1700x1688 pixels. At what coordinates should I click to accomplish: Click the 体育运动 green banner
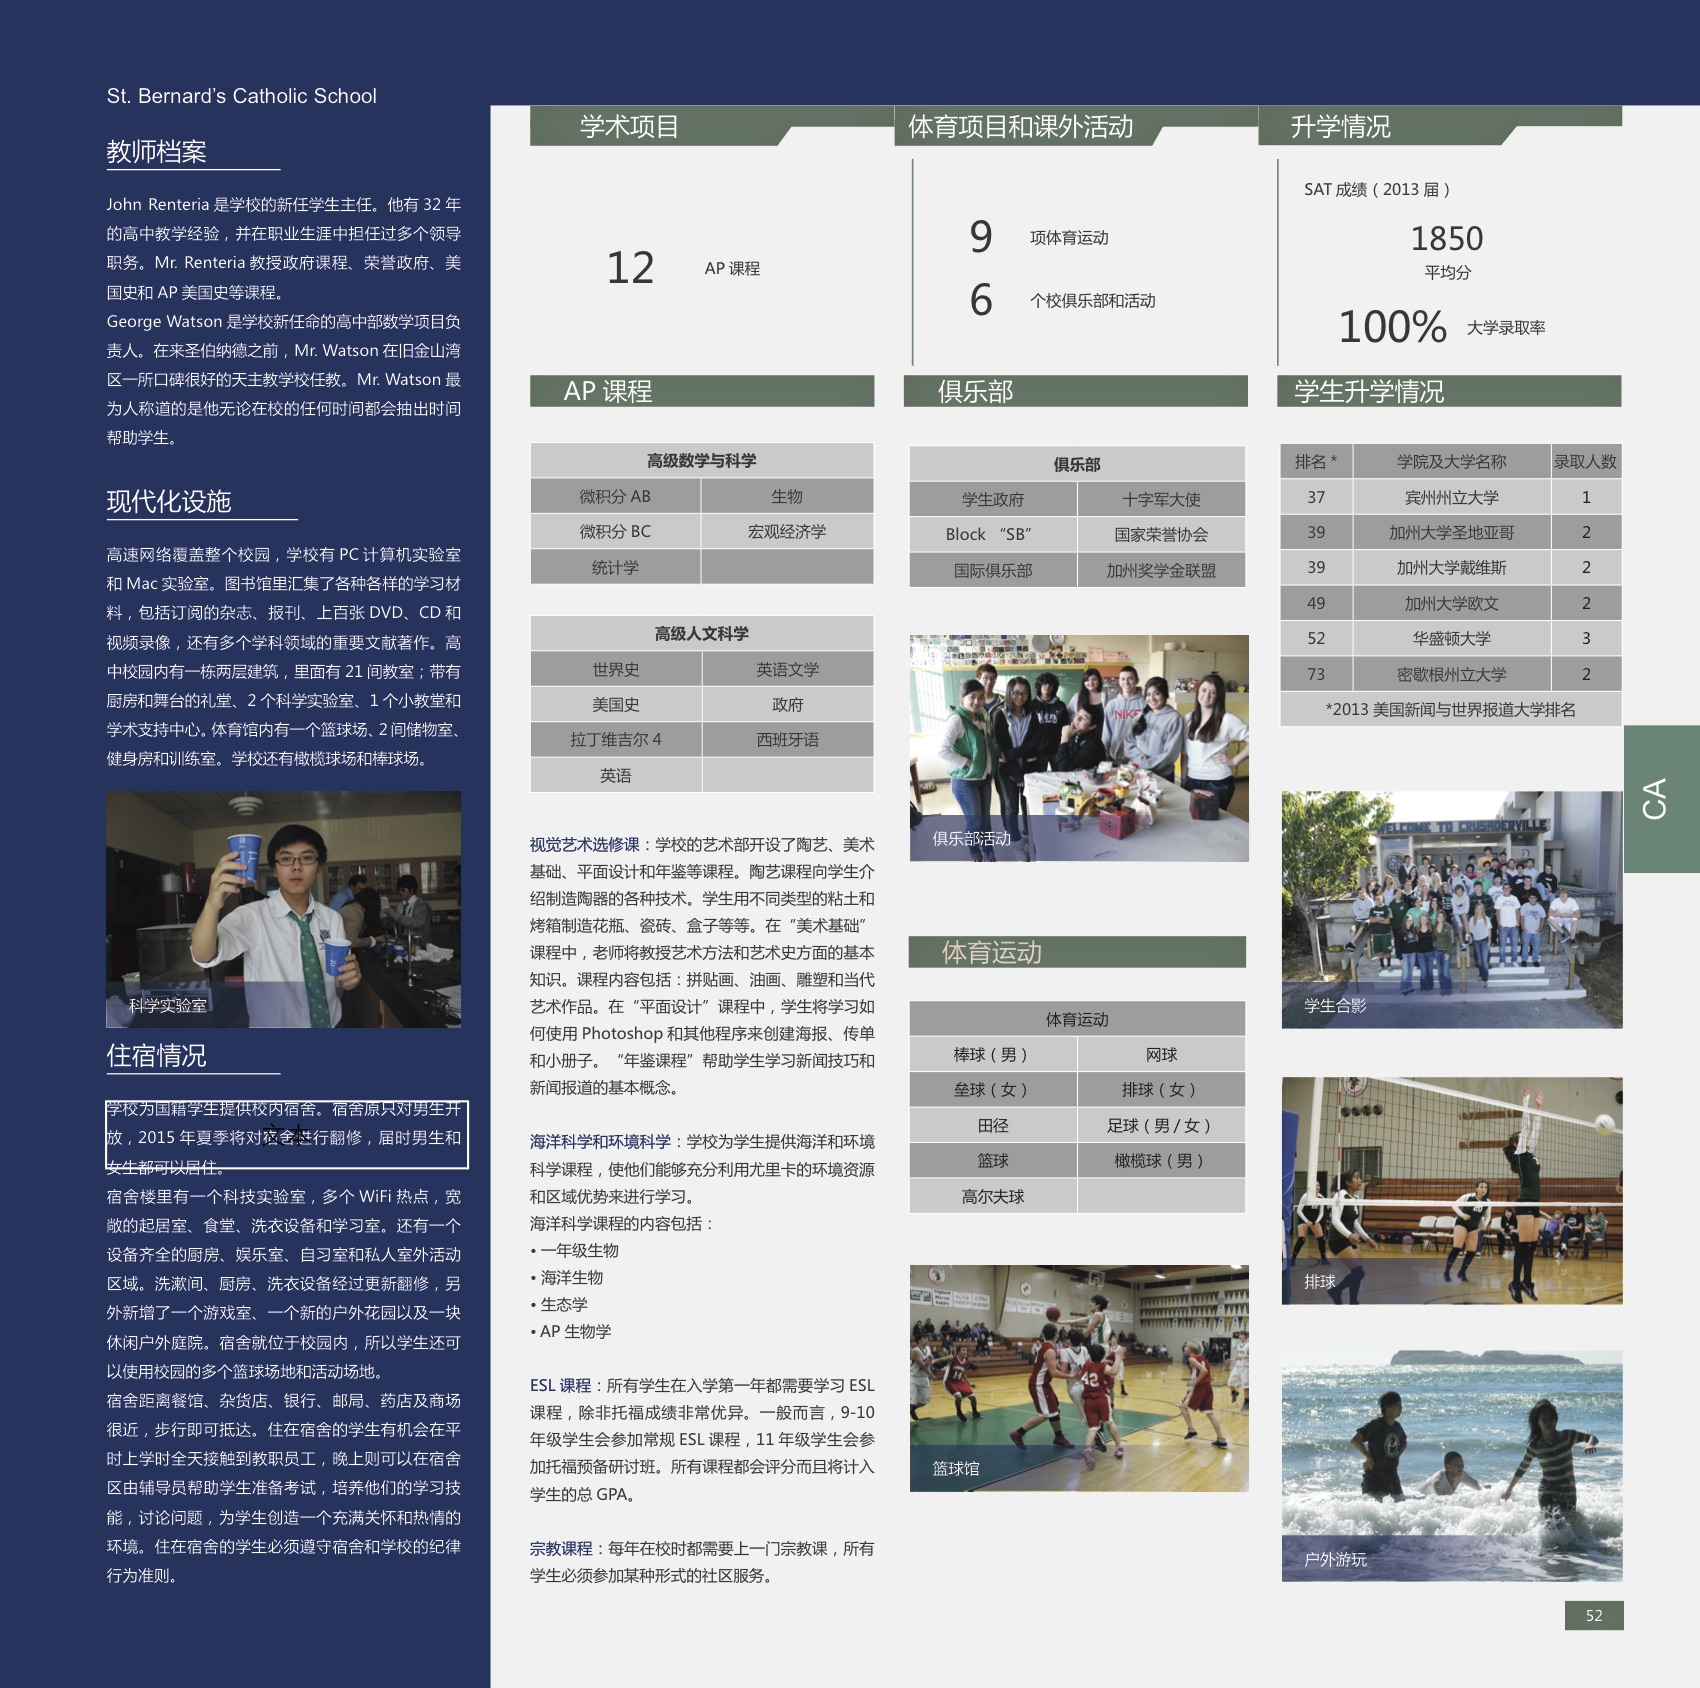pyautogui.click(x=1077, y=952)
